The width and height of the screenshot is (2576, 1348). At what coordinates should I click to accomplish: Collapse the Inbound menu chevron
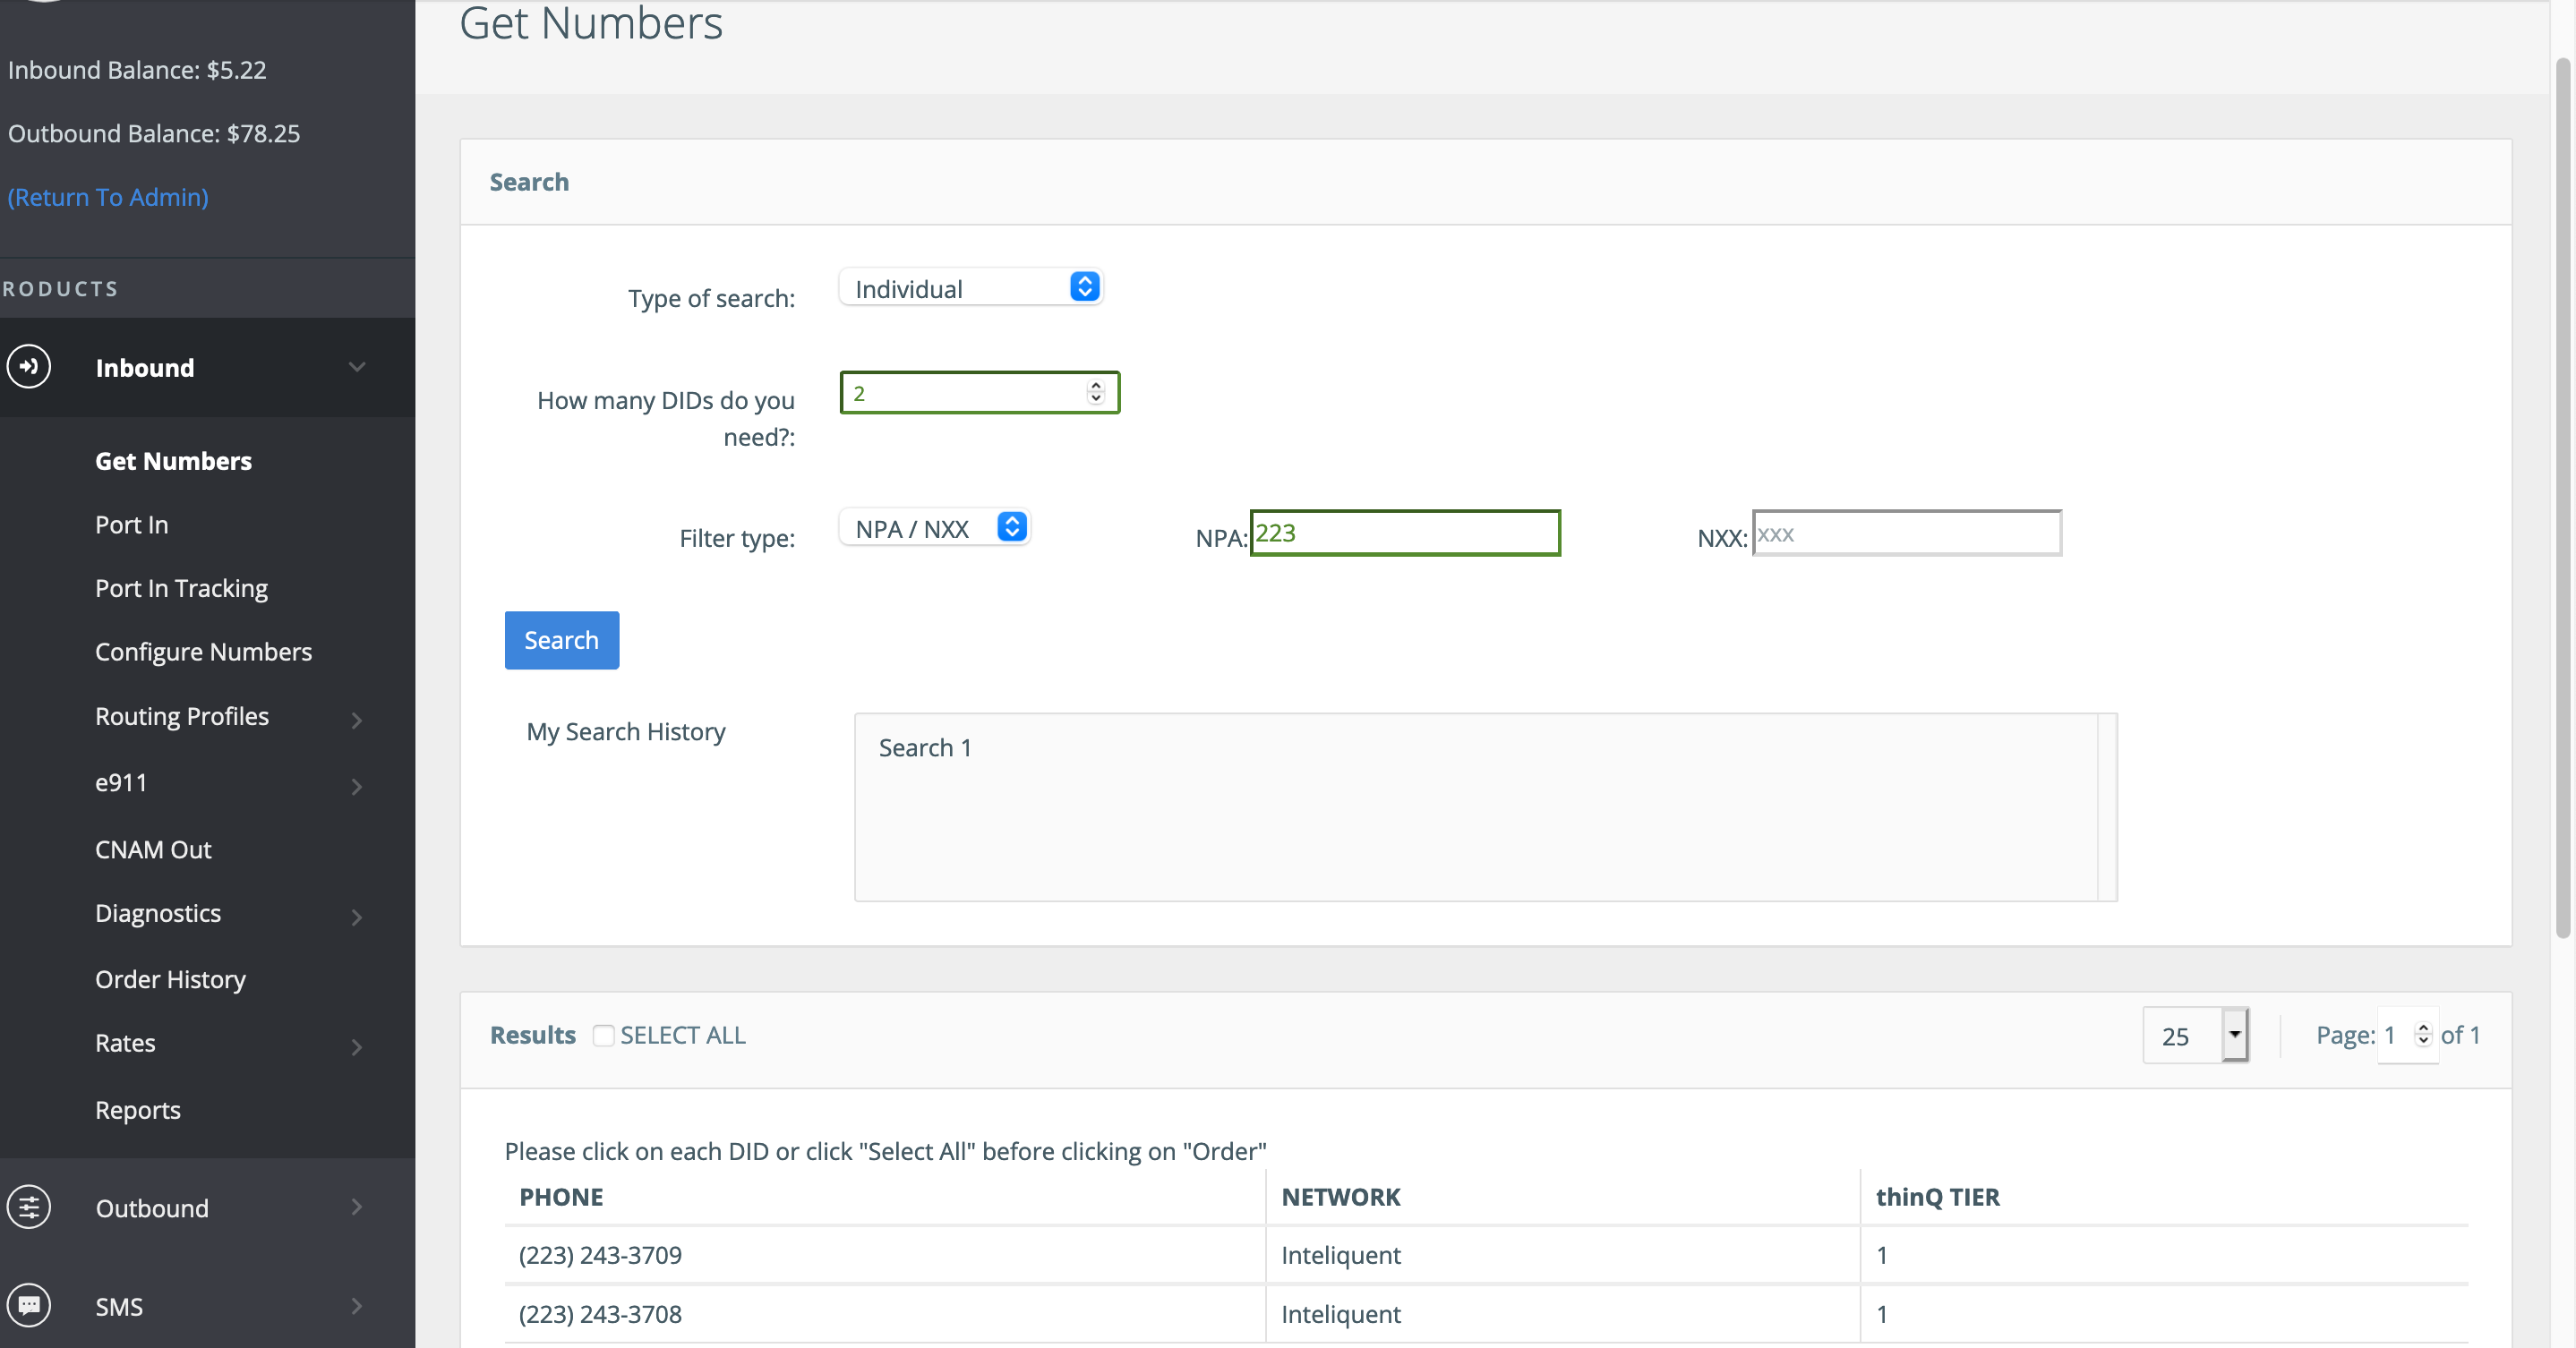357,367
